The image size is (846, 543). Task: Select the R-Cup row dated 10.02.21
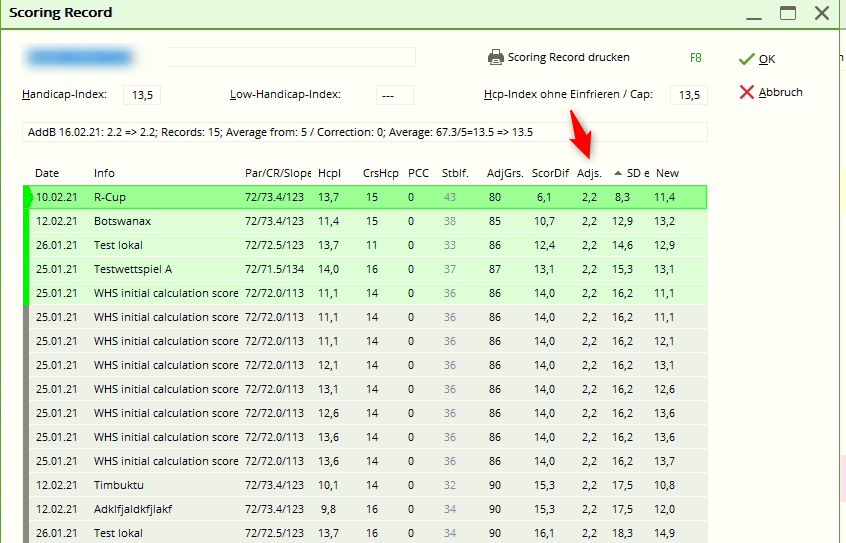[x=109, y=197]
